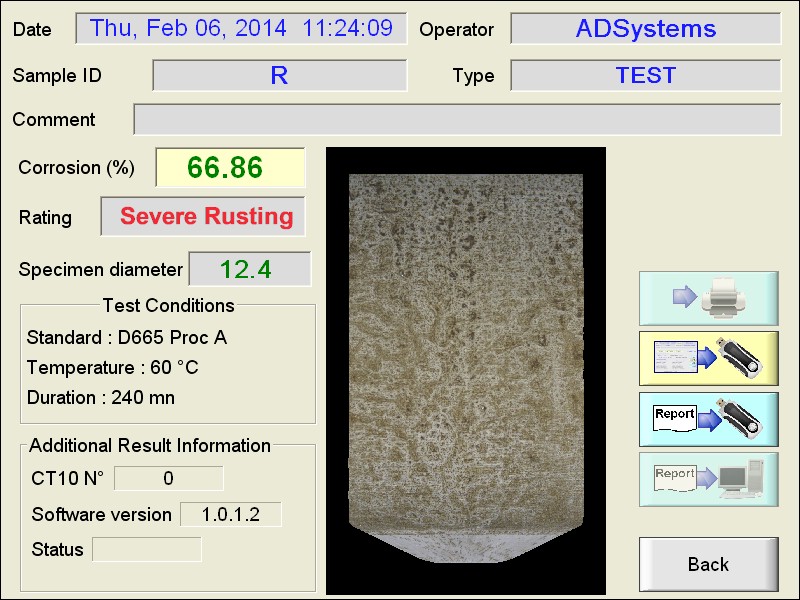Viewport: 800px width, 600px height.
Task: Select the Duration : 240 mn line
Action: pyautogui.click(x=101, y=397)
